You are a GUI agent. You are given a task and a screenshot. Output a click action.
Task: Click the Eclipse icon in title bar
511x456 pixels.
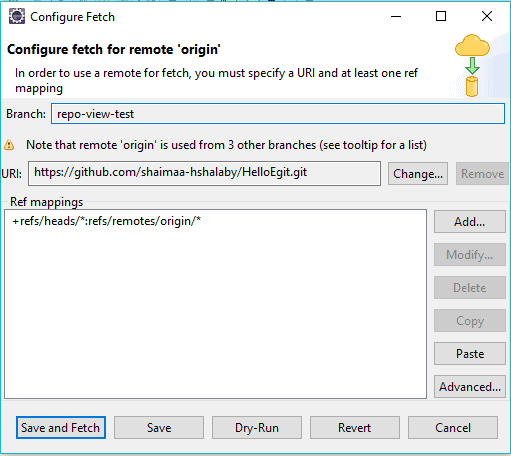17,16
